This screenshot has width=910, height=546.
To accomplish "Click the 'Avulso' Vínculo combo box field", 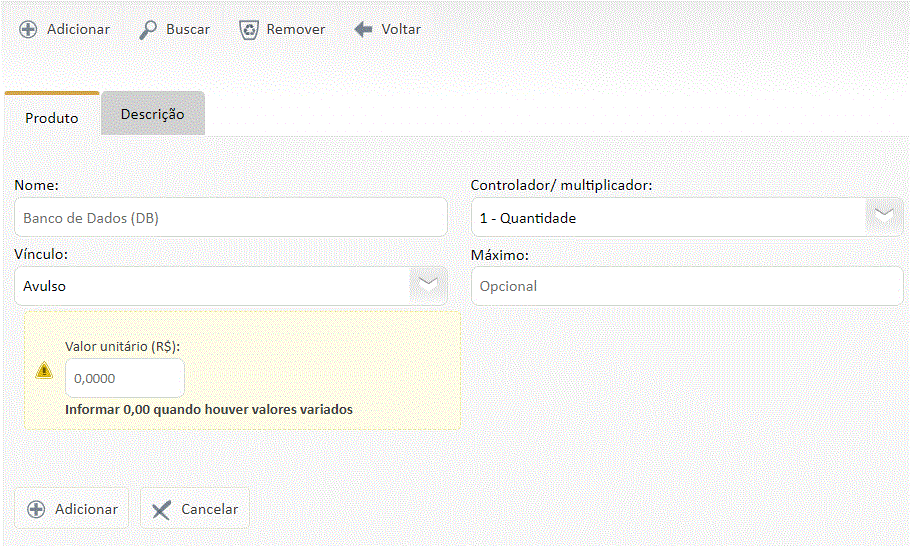I will click(x=212, y=286).
